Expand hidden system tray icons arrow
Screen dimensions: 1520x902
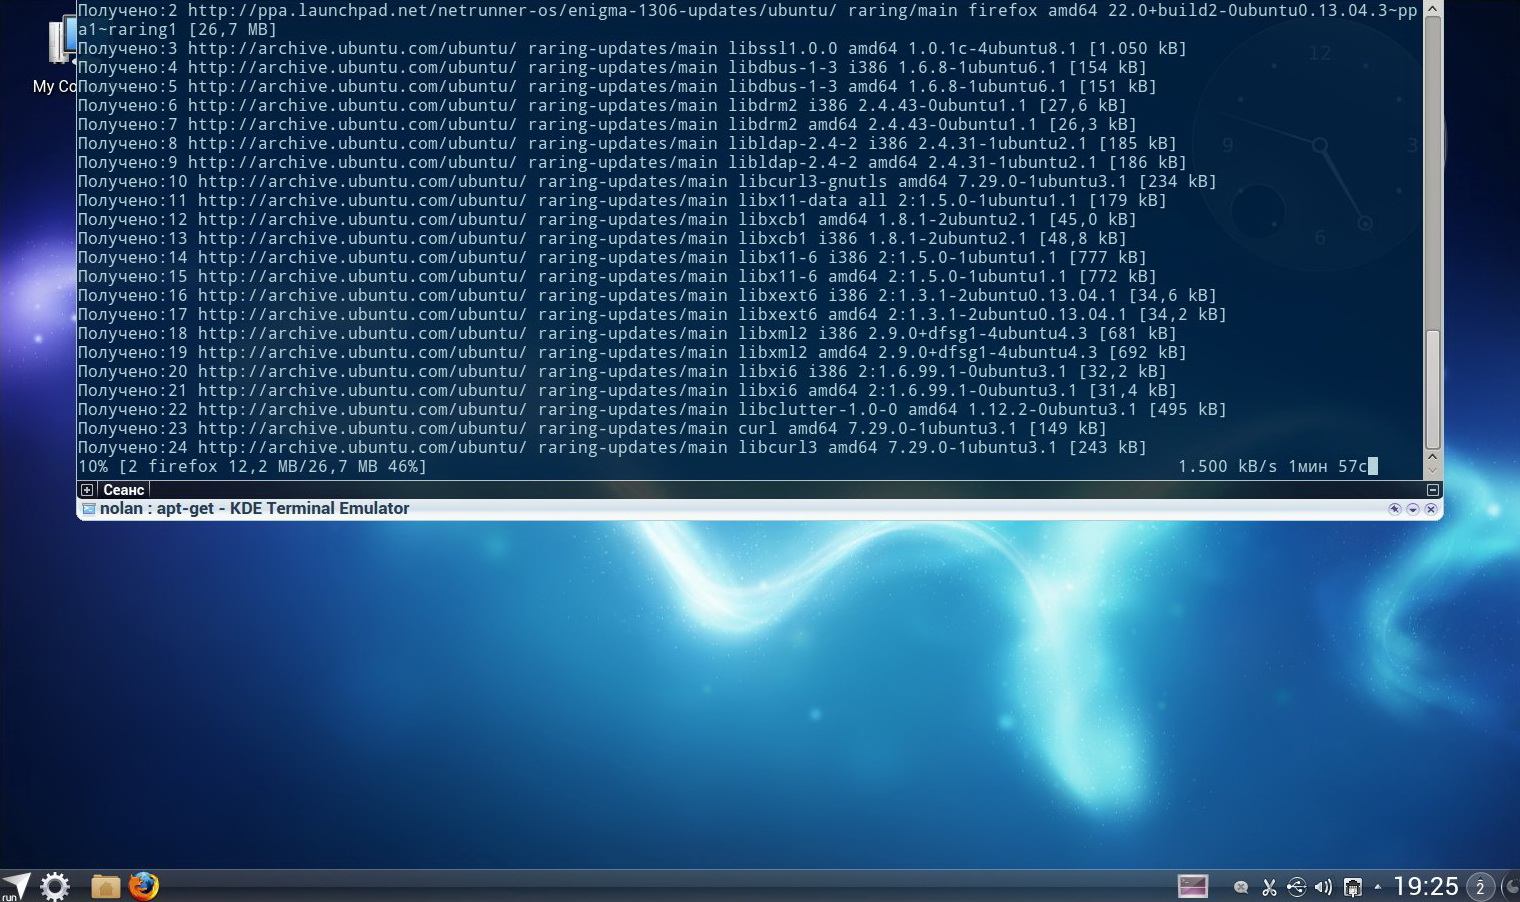coord(1377,886)
